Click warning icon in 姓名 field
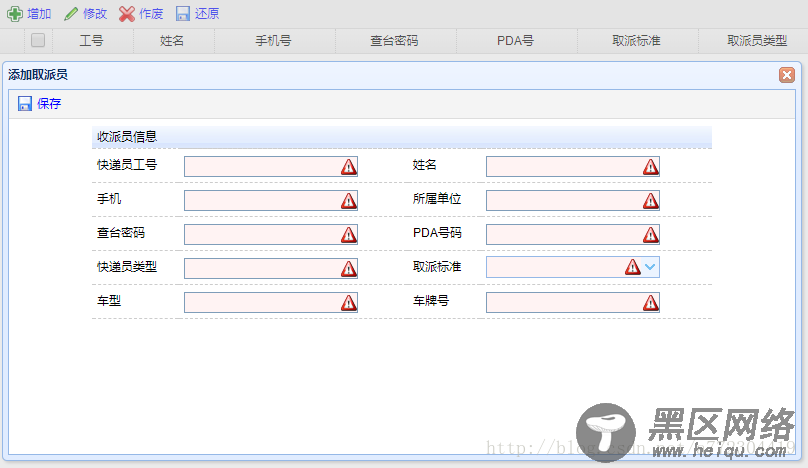 point(651,167)
